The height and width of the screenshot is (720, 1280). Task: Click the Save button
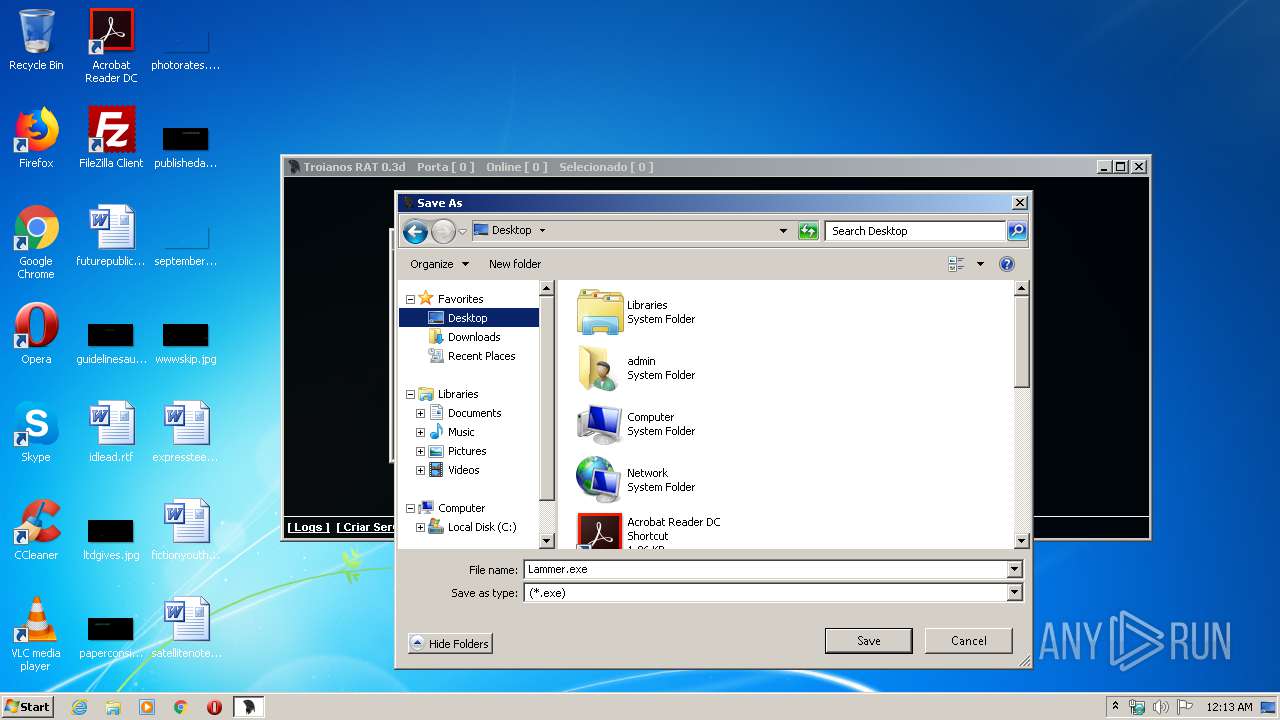(868, 641)
